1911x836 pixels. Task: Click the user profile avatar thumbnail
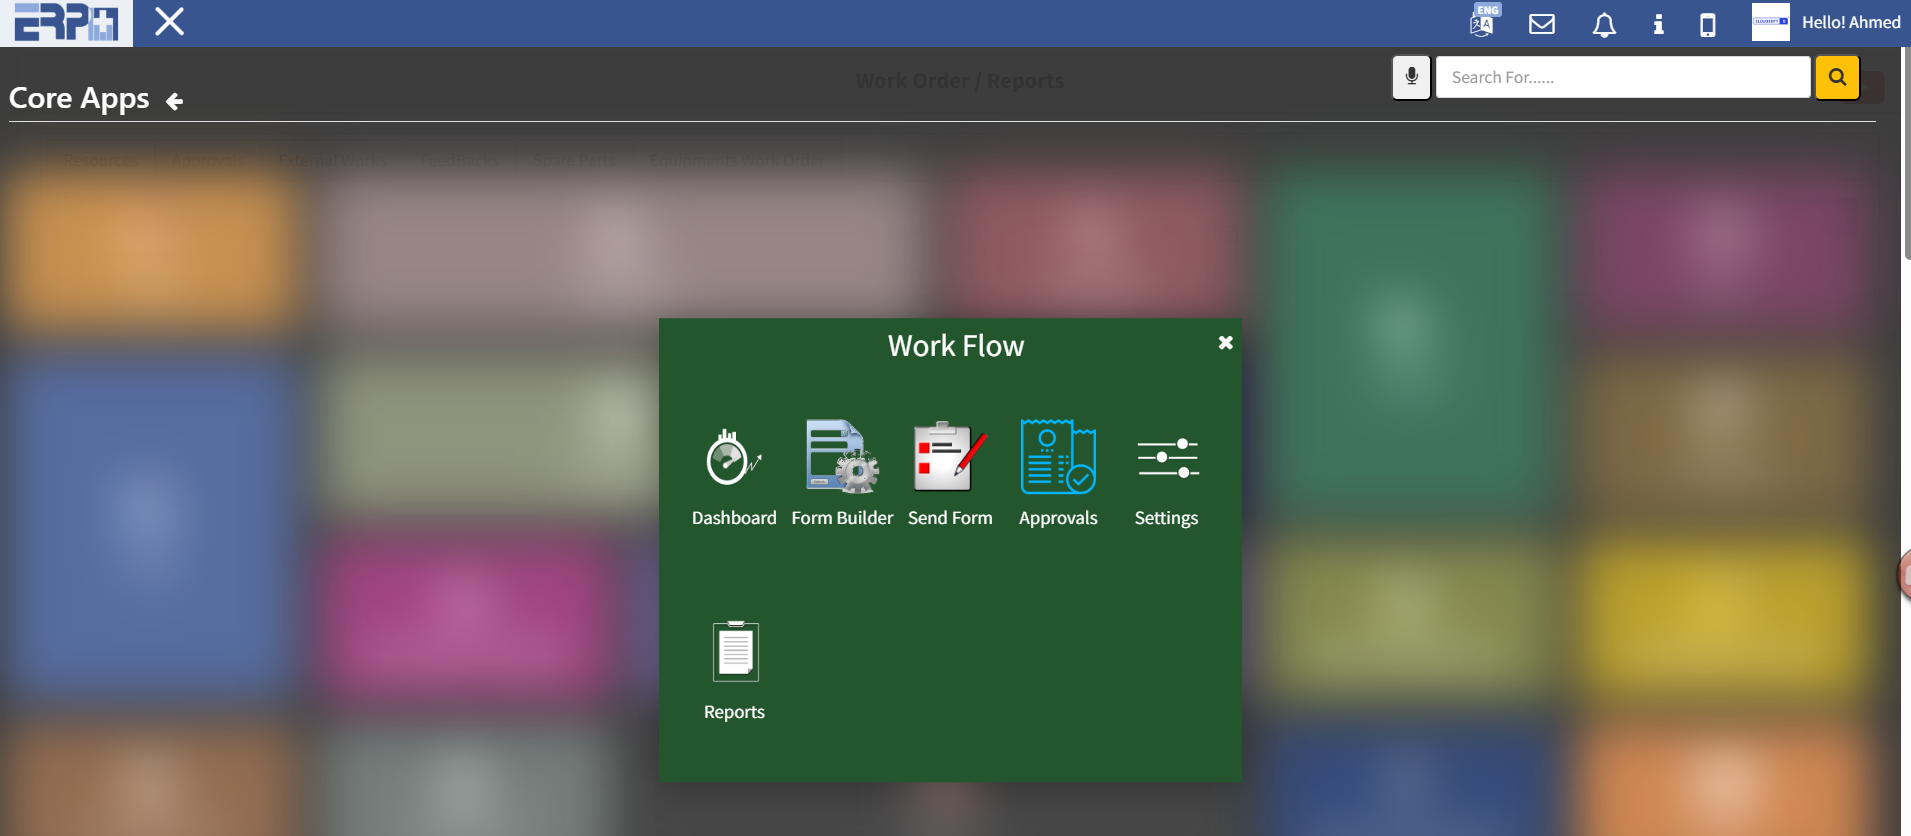pyautogui.click(x=1770, y=22)
